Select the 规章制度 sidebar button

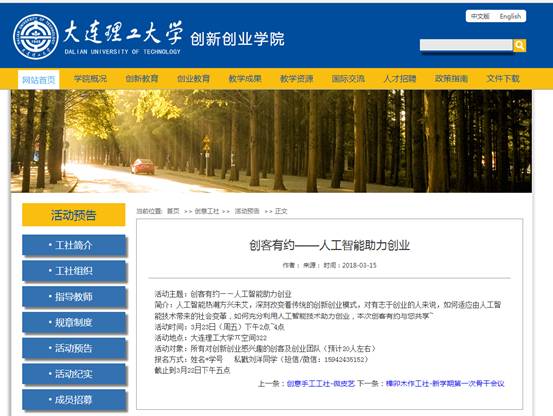pos(74,322)
